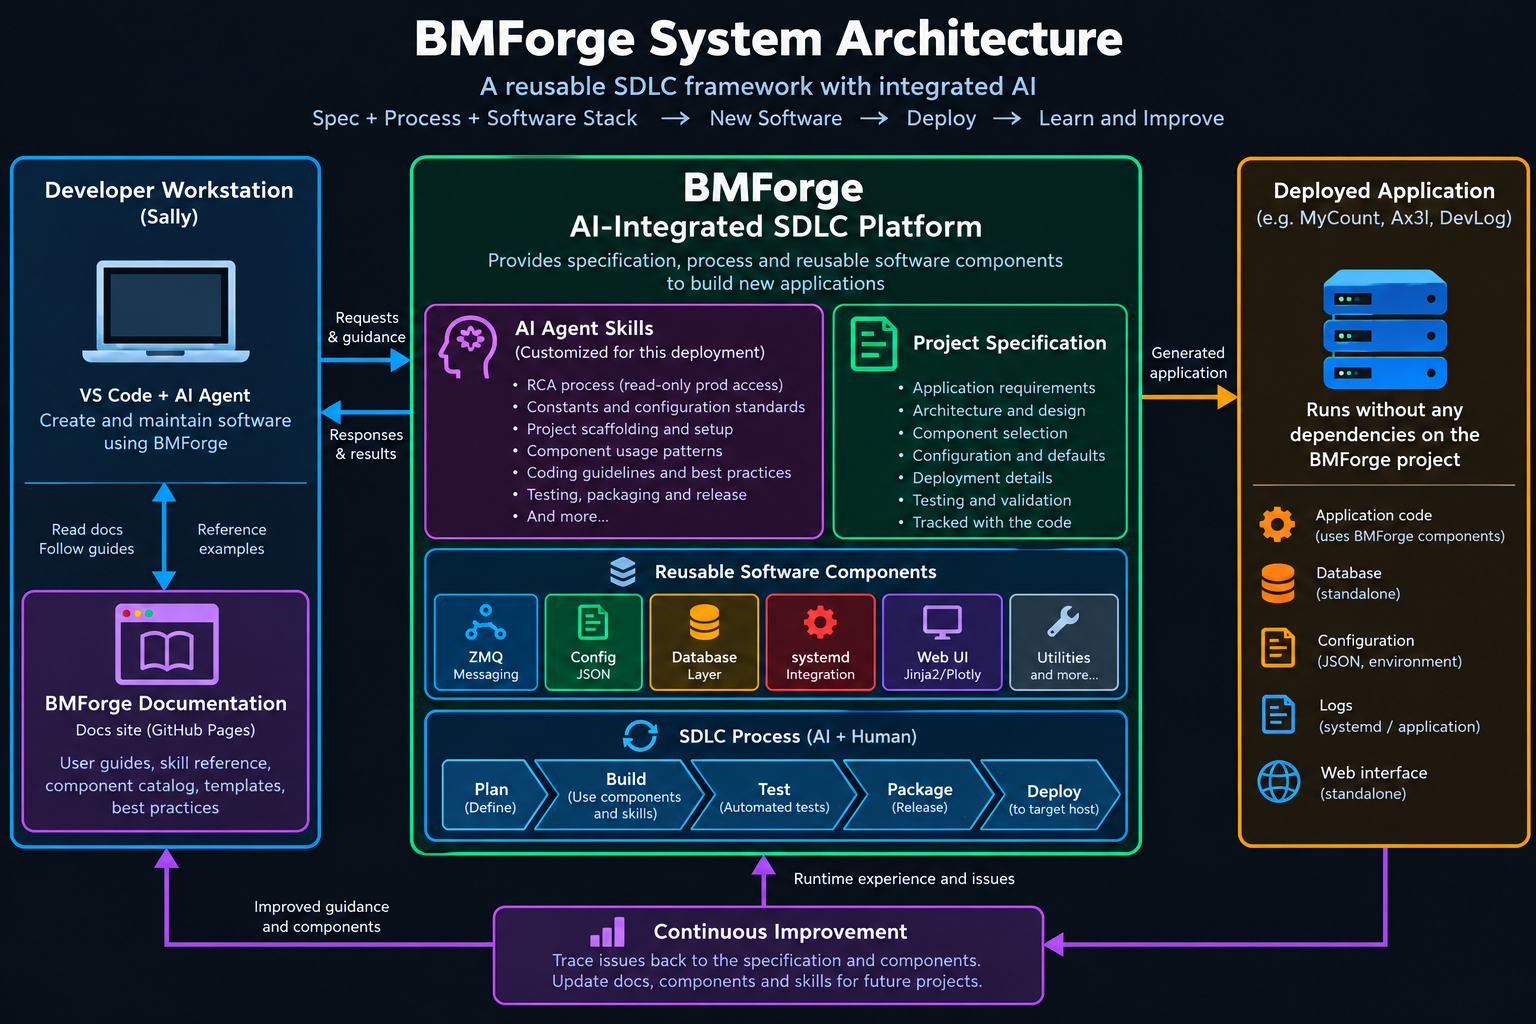This screenshot has height=1024, width=1536.
Task: Click the orange Configuration file icon
Action: click(1277, 648)
